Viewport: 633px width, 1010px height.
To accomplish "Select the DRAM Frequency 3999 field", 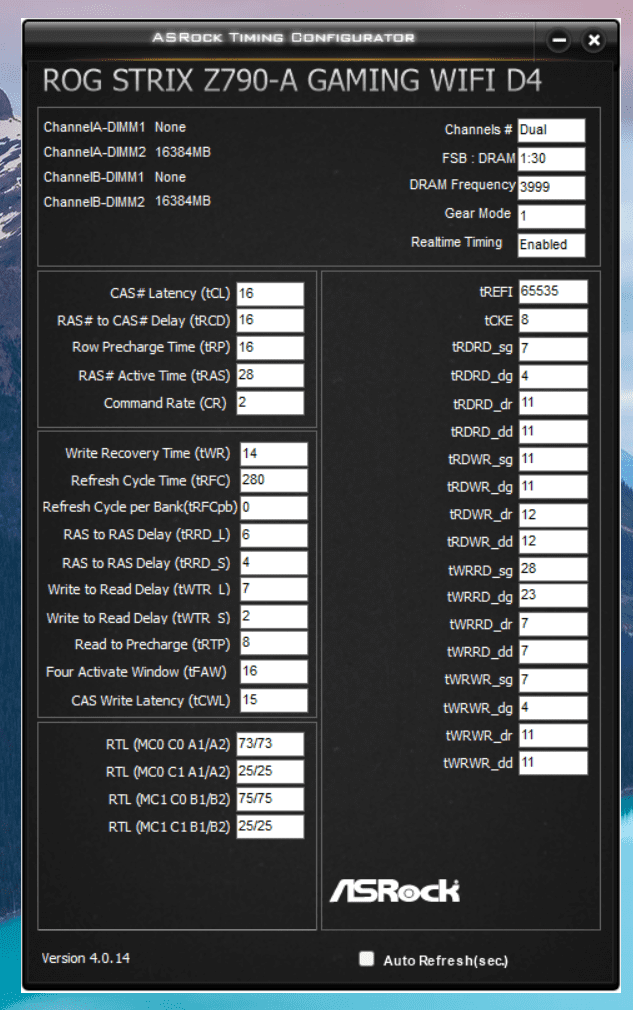I will coord(551,187).
